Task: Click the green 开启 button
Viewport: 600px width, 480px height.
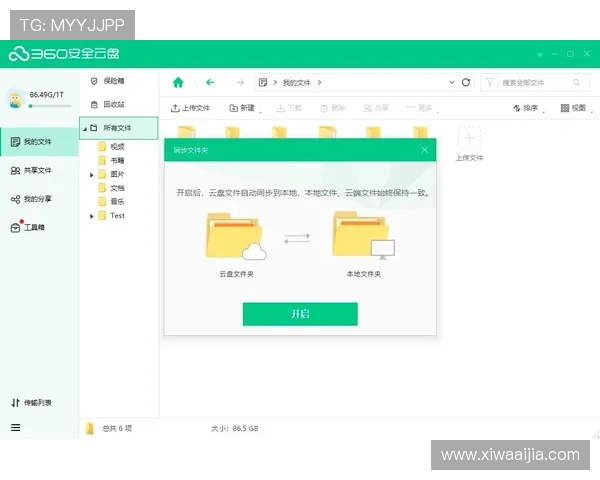Action: [300, 314]
